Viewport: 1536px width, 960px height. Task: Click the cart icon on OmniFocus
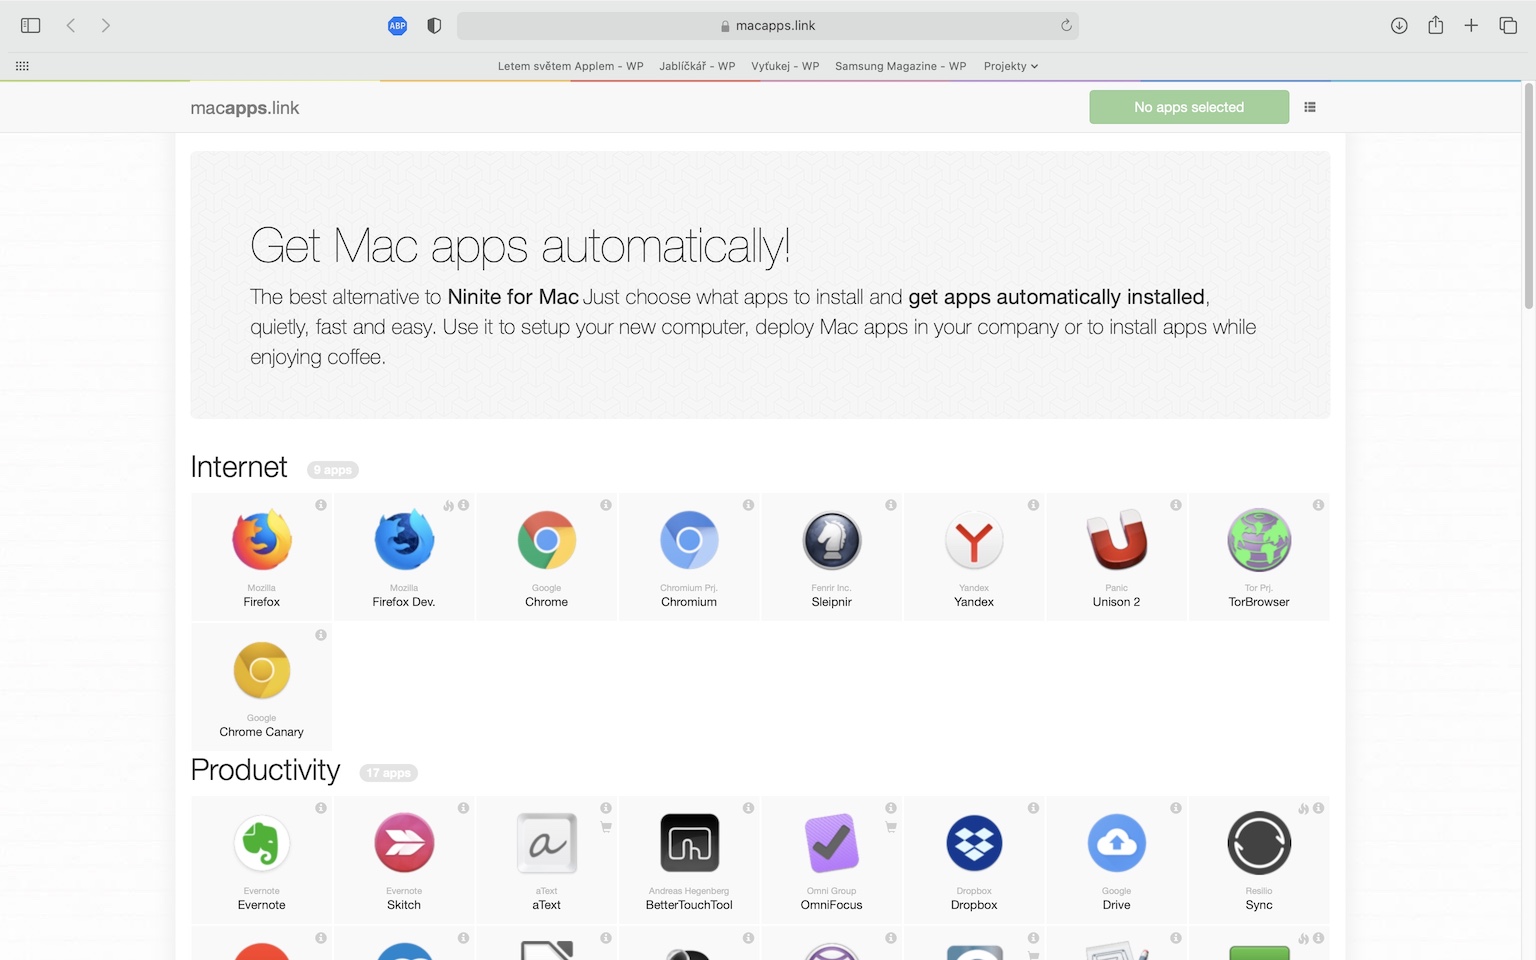(891, 827)
